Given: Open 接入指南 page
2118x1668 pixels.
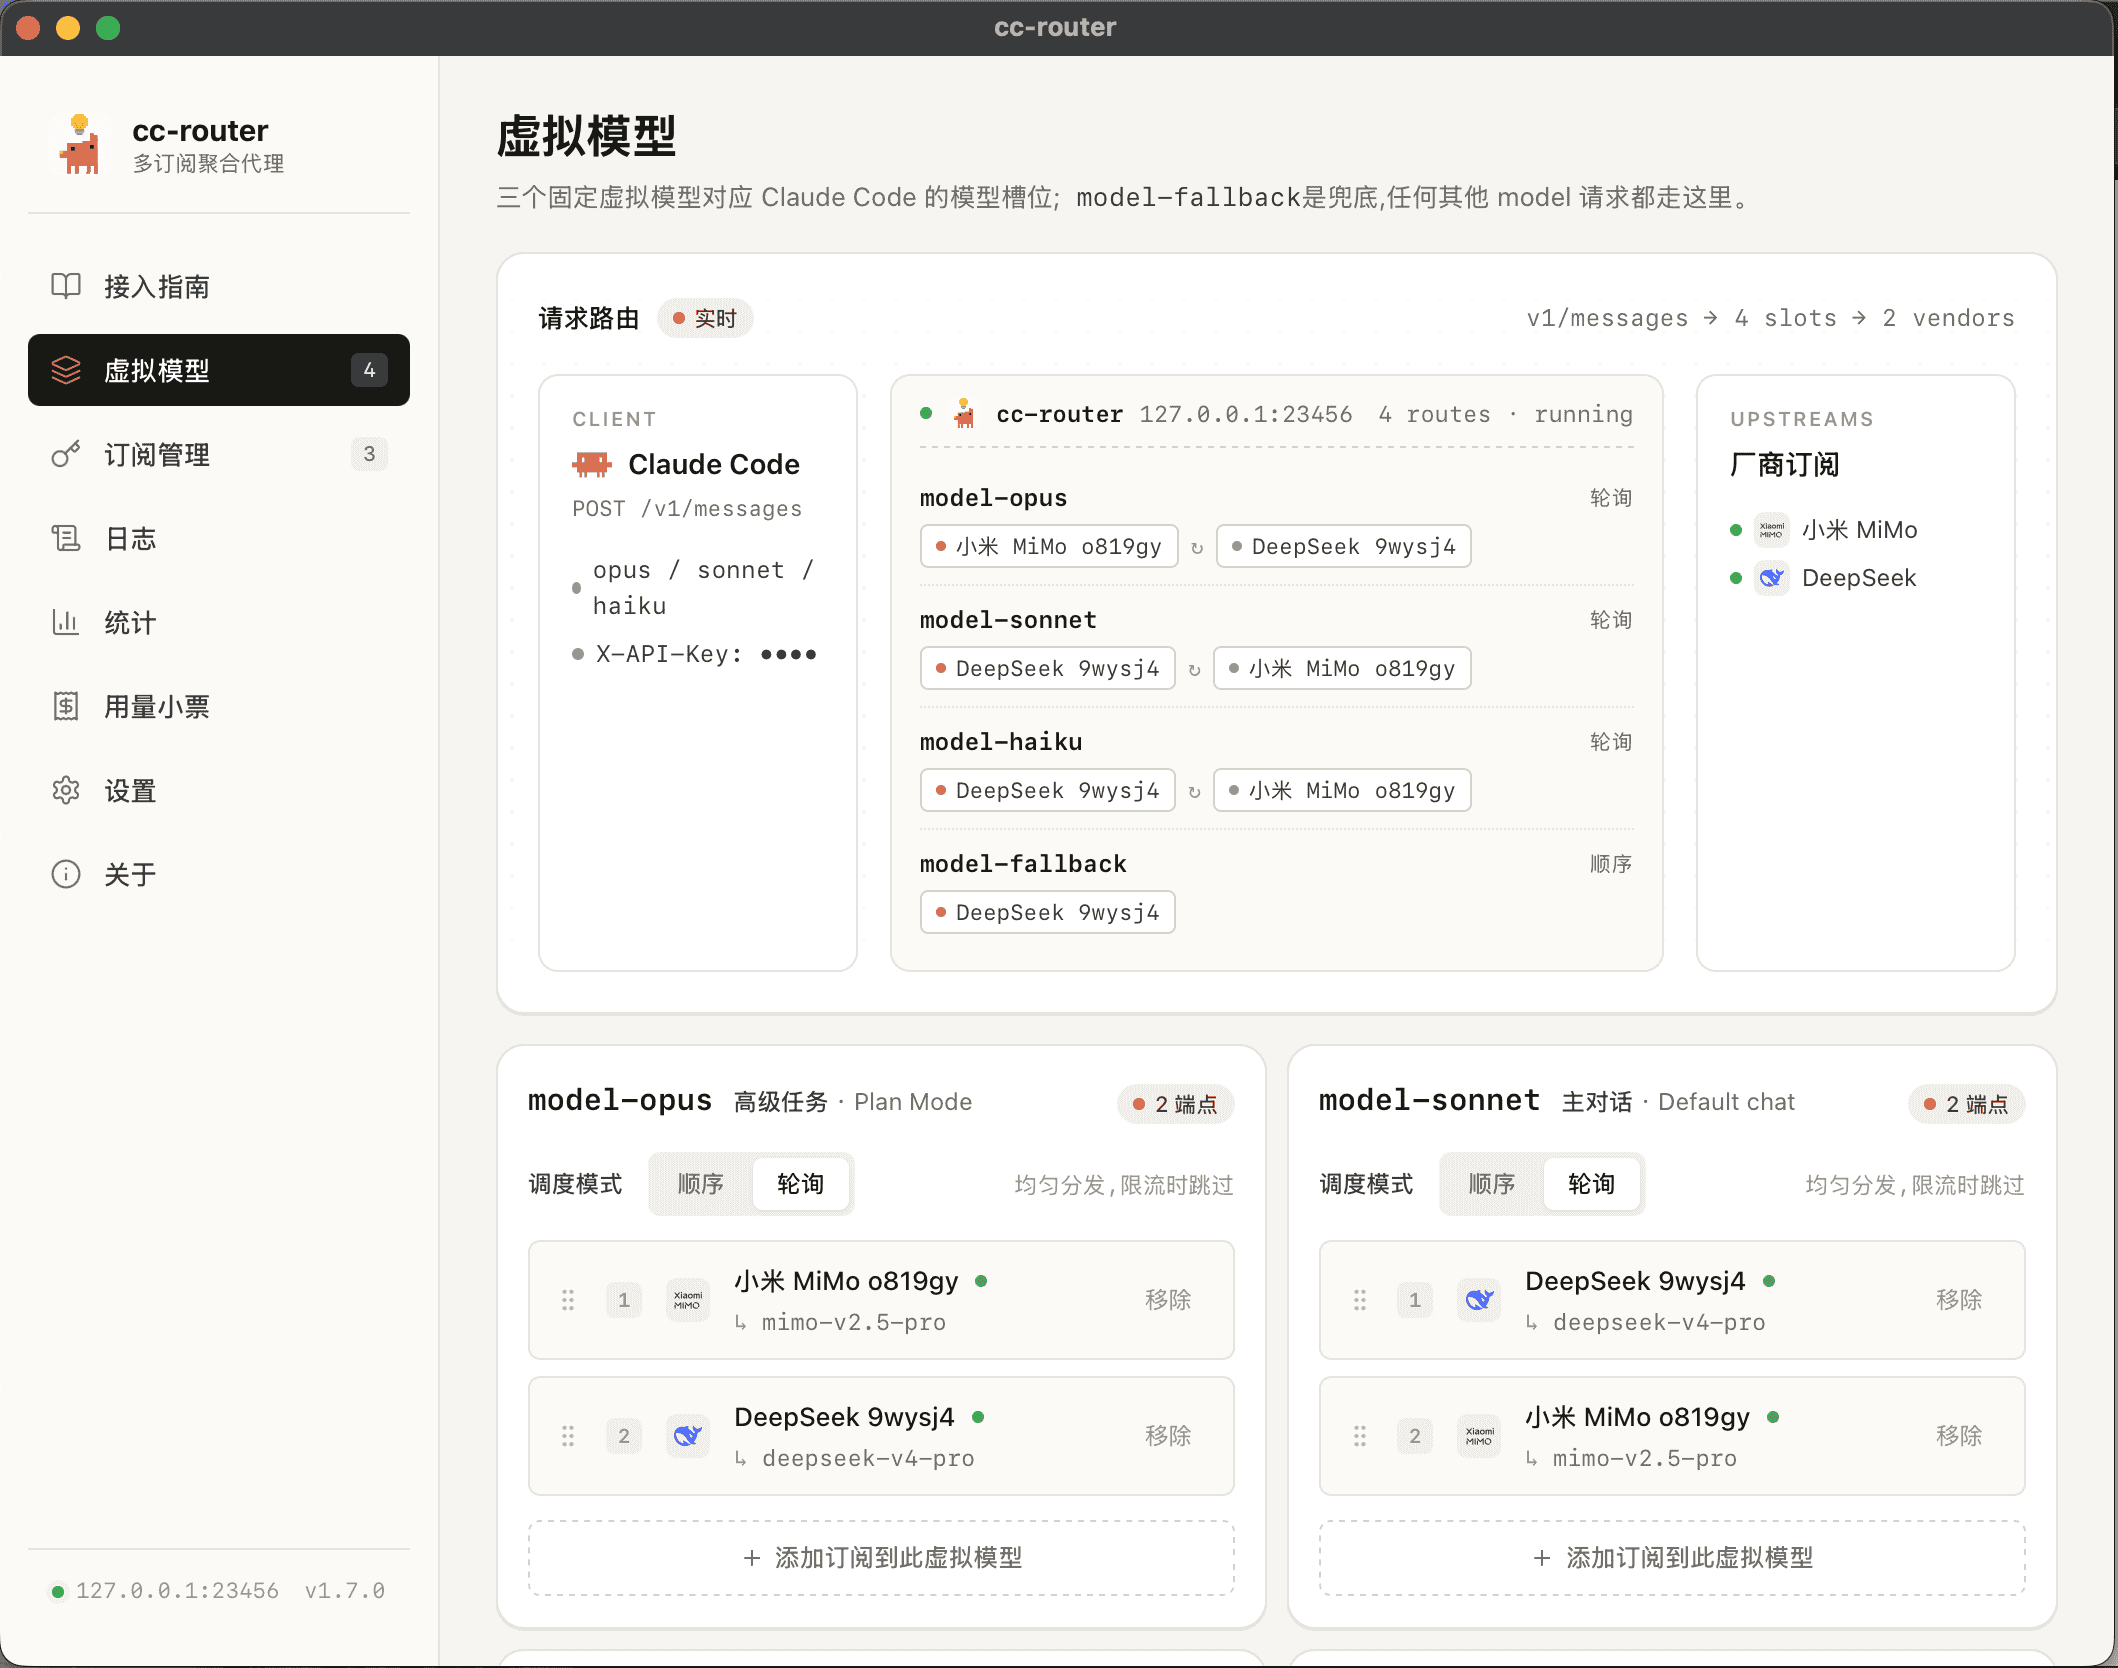Looking at the screenshot, I should [219, 286].
